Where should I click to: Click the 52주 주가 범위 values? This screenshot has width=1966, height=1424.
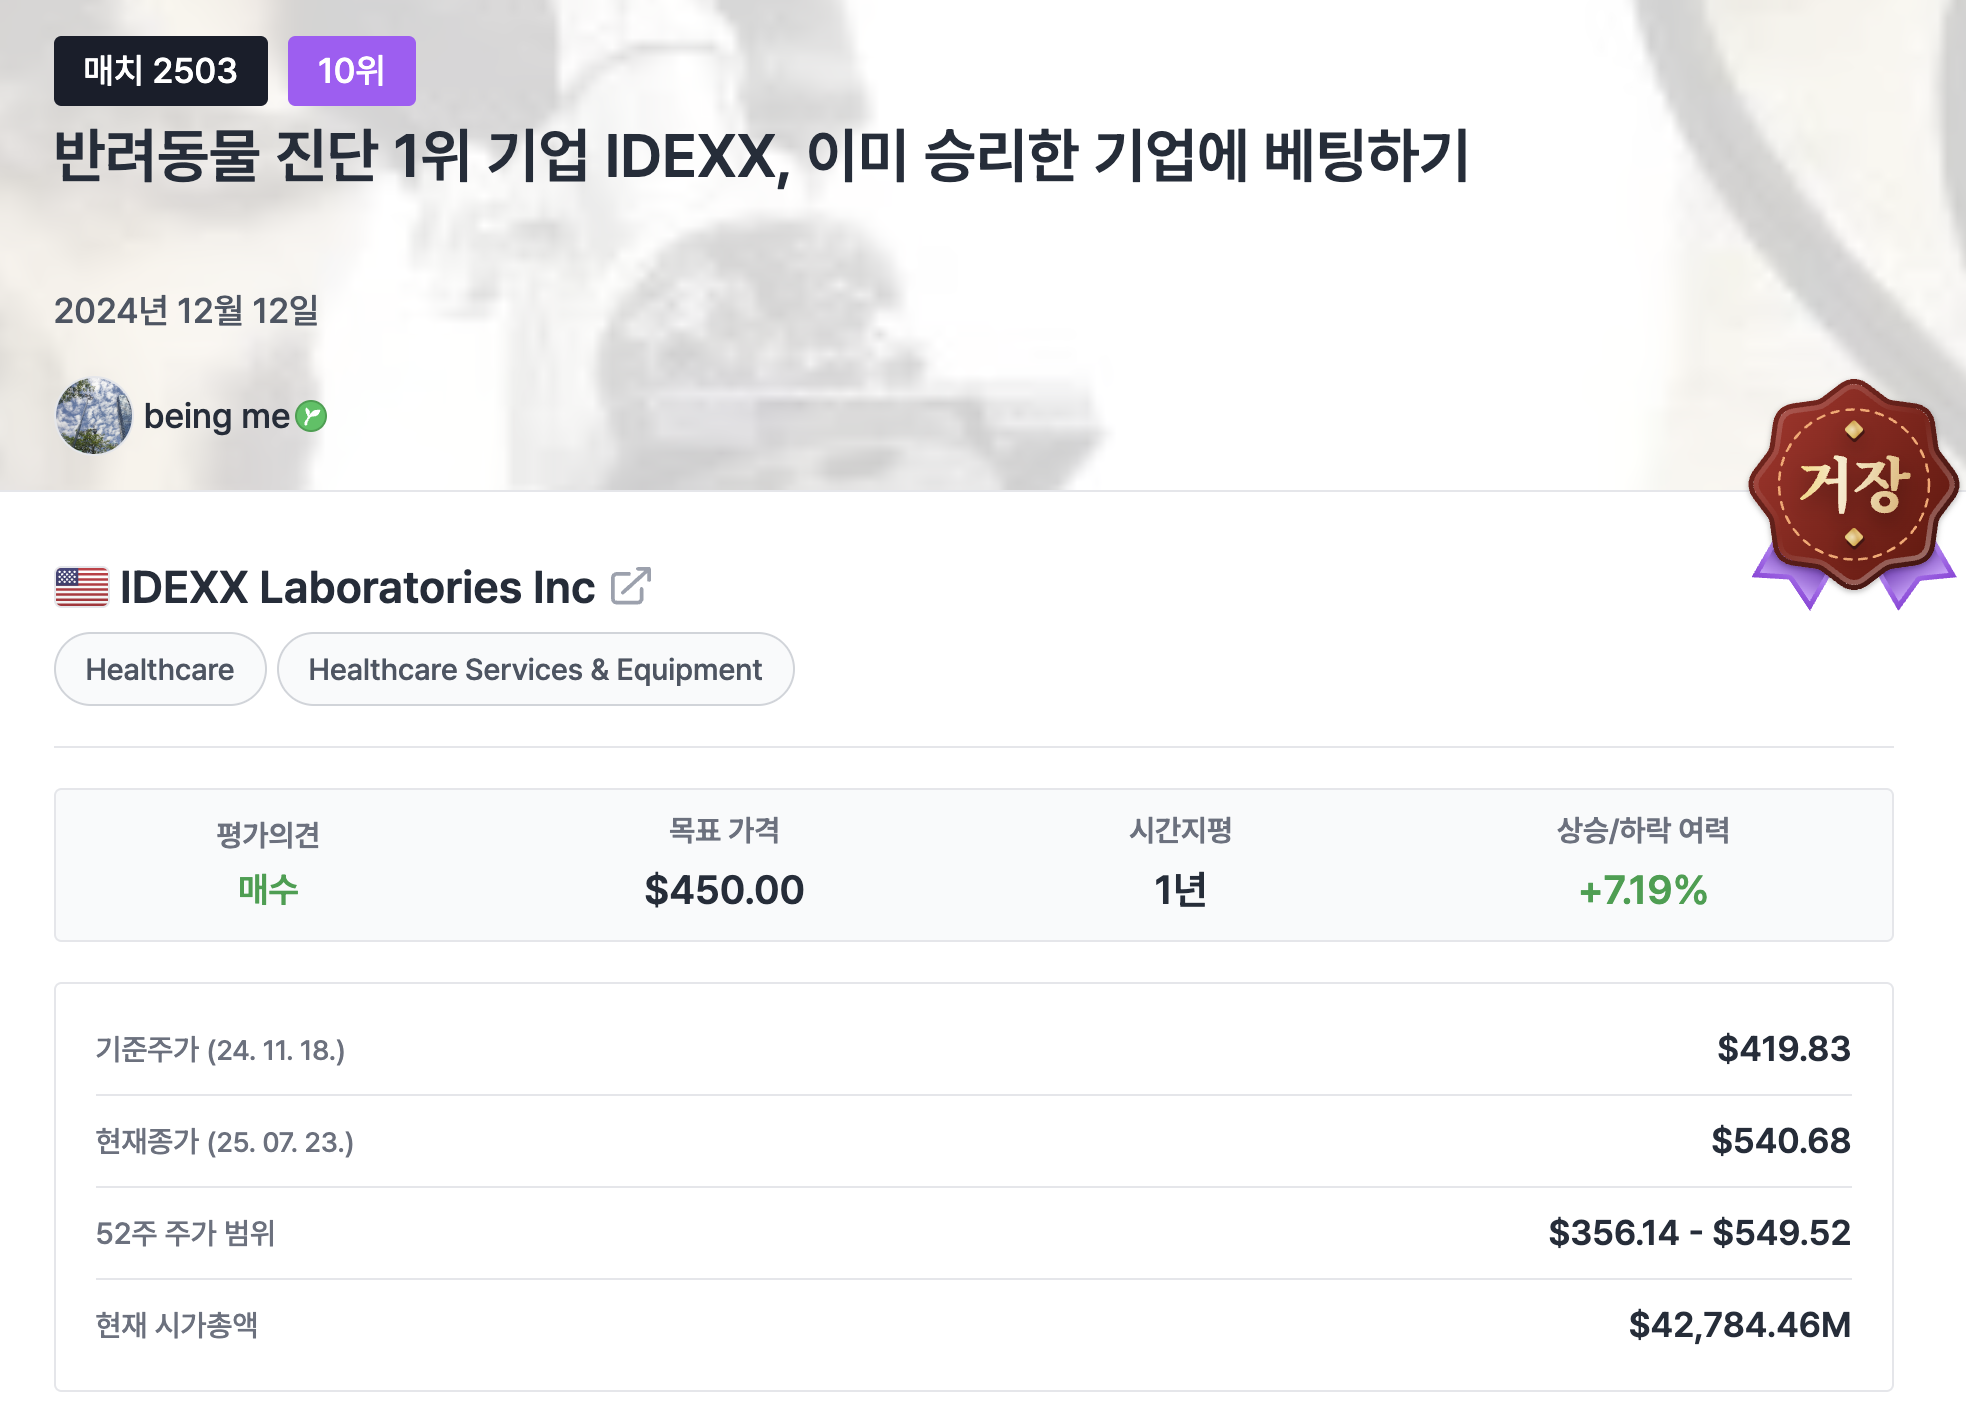click(x=1699, y=1232)
